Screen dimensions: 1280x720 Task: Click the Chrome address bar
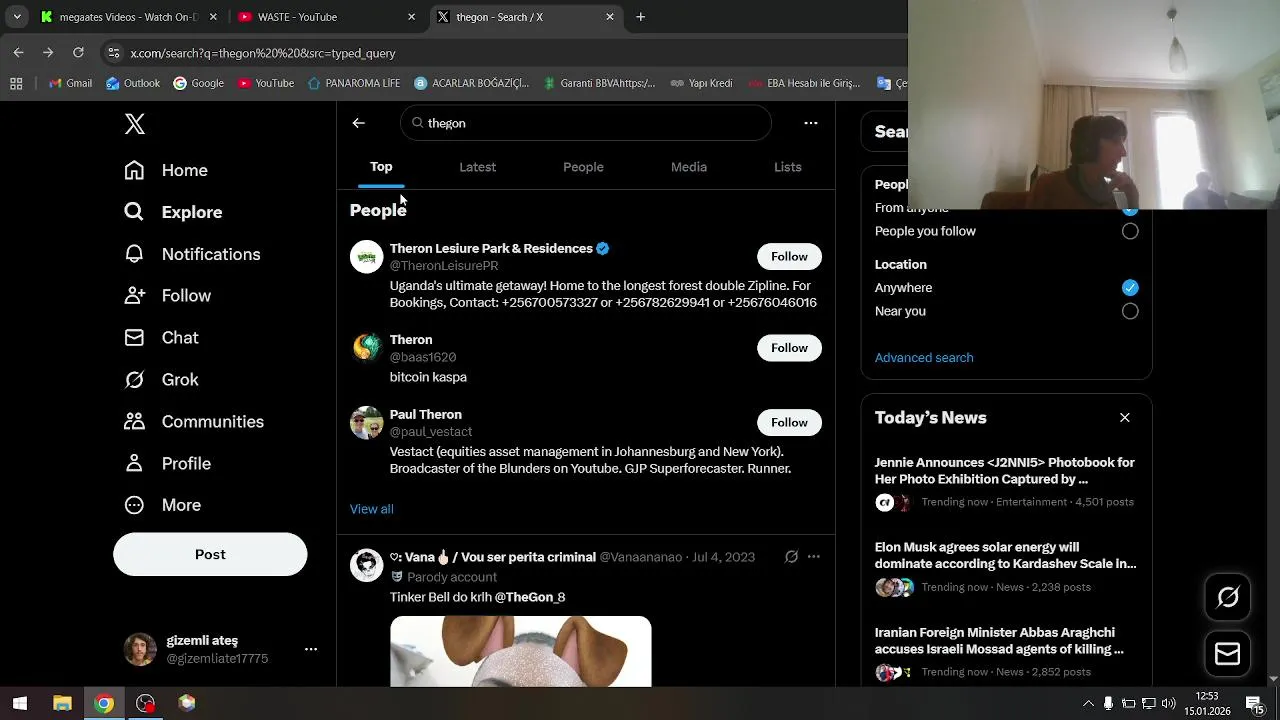[500, 53]
